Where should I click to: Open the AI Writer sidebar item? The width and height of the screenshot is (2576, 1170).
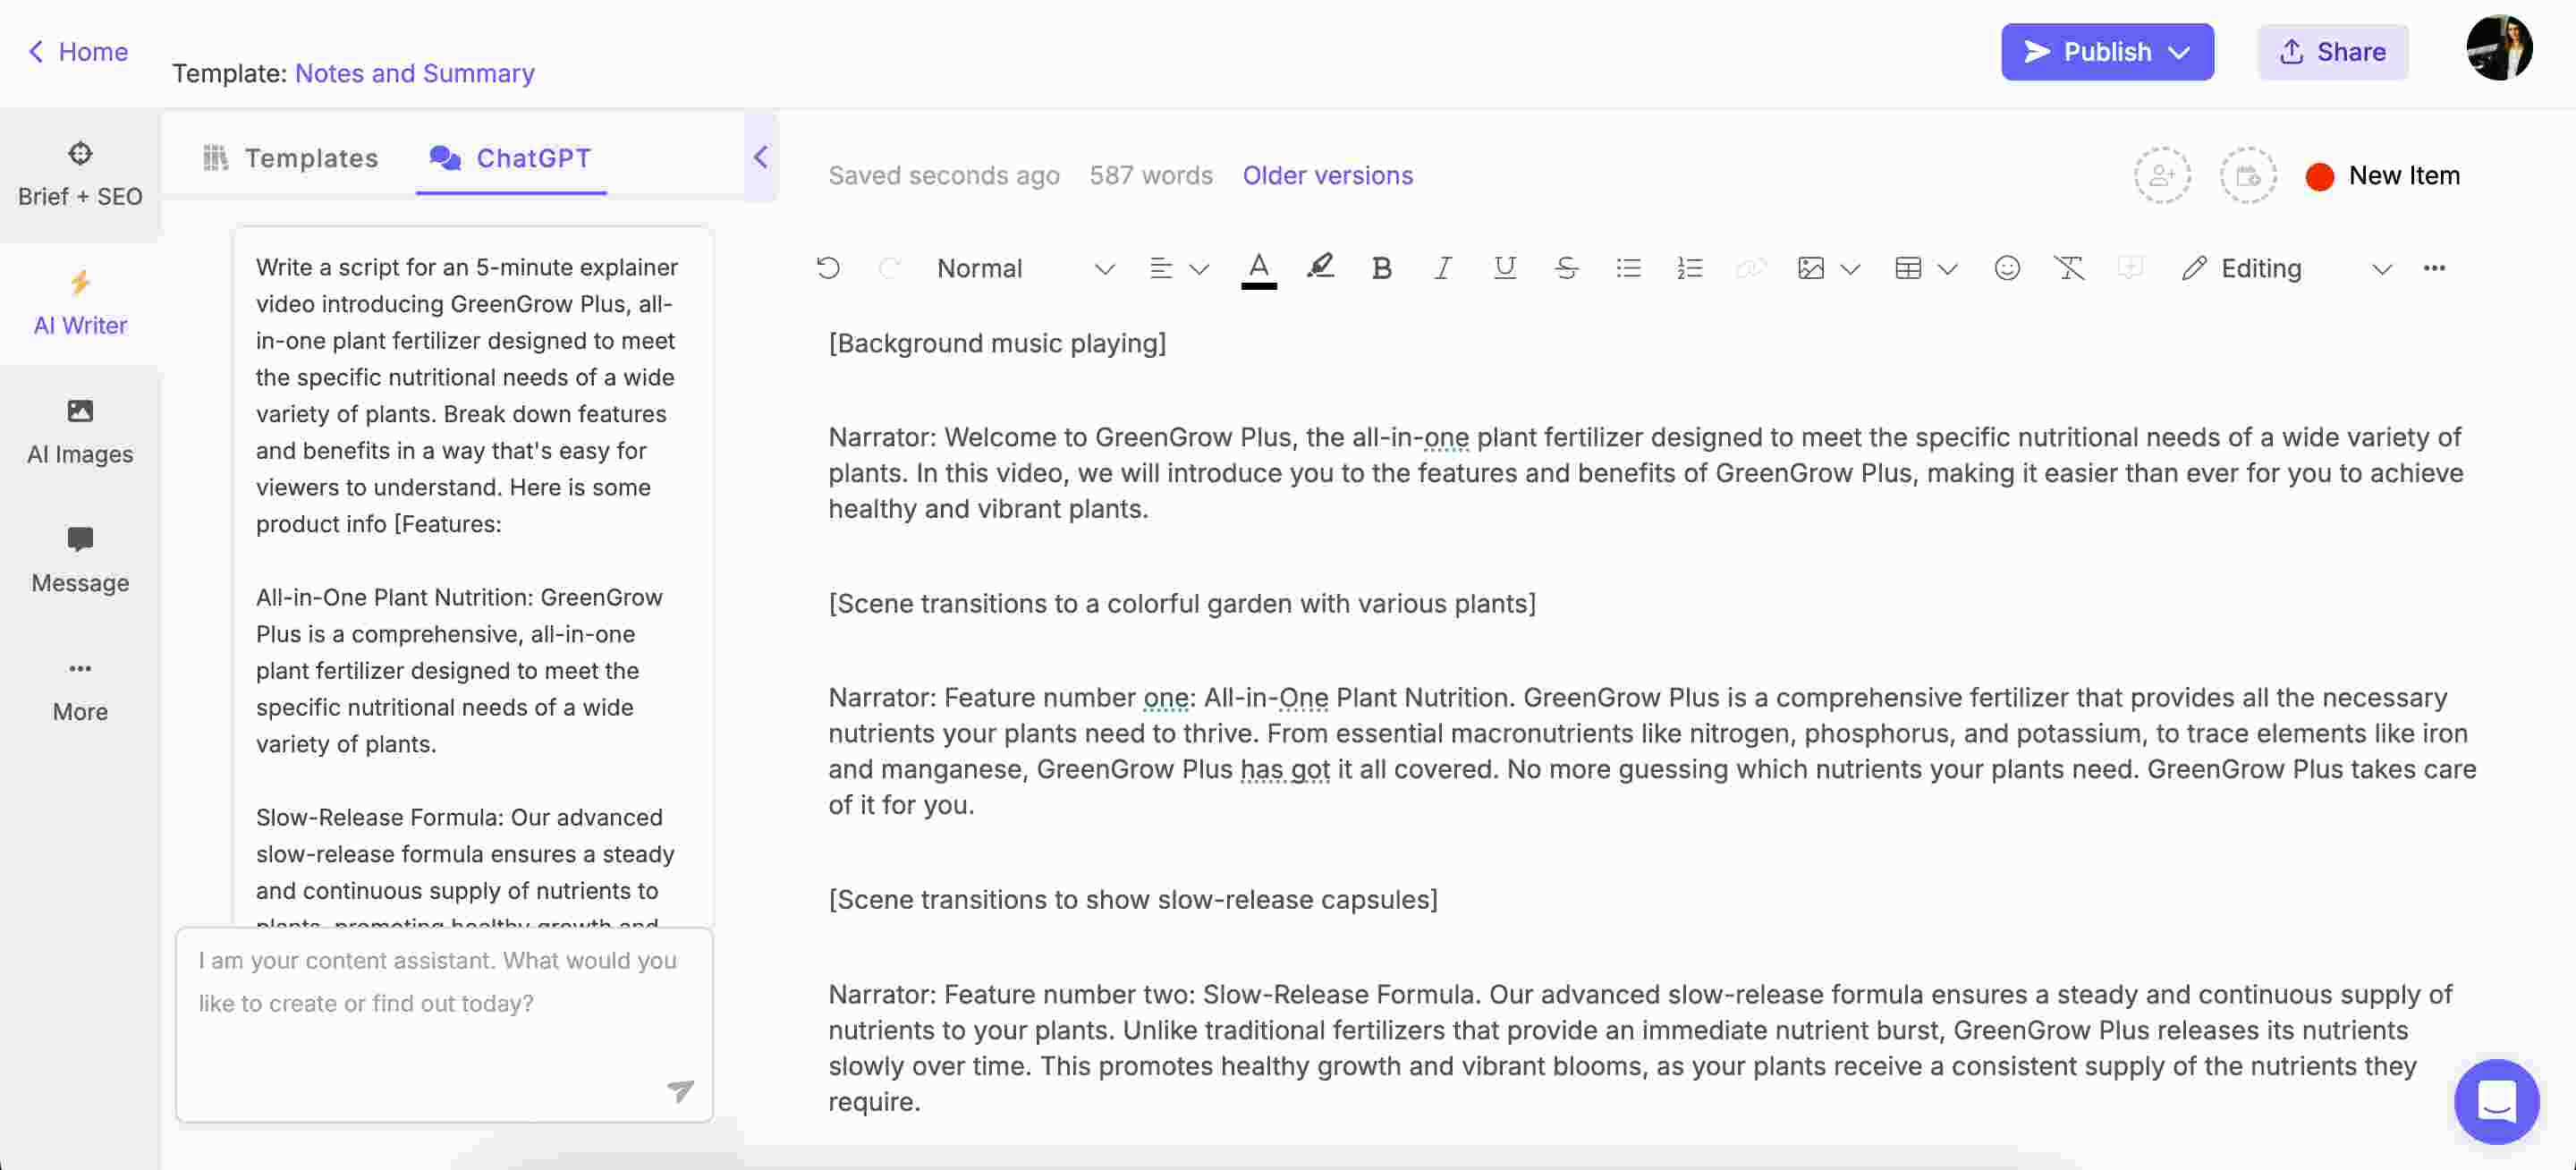(80, 304)
